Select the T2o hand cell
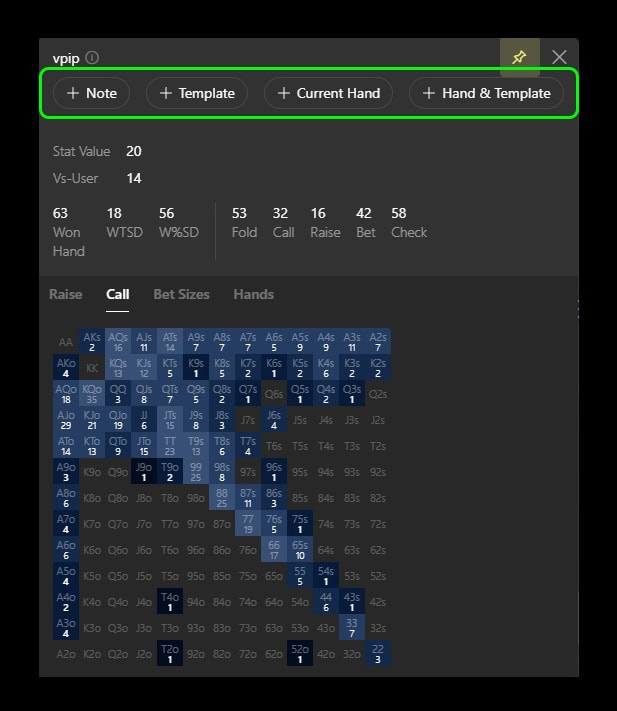Image resolution: width=617 pixels, height=711 pixels. (170, 653)
